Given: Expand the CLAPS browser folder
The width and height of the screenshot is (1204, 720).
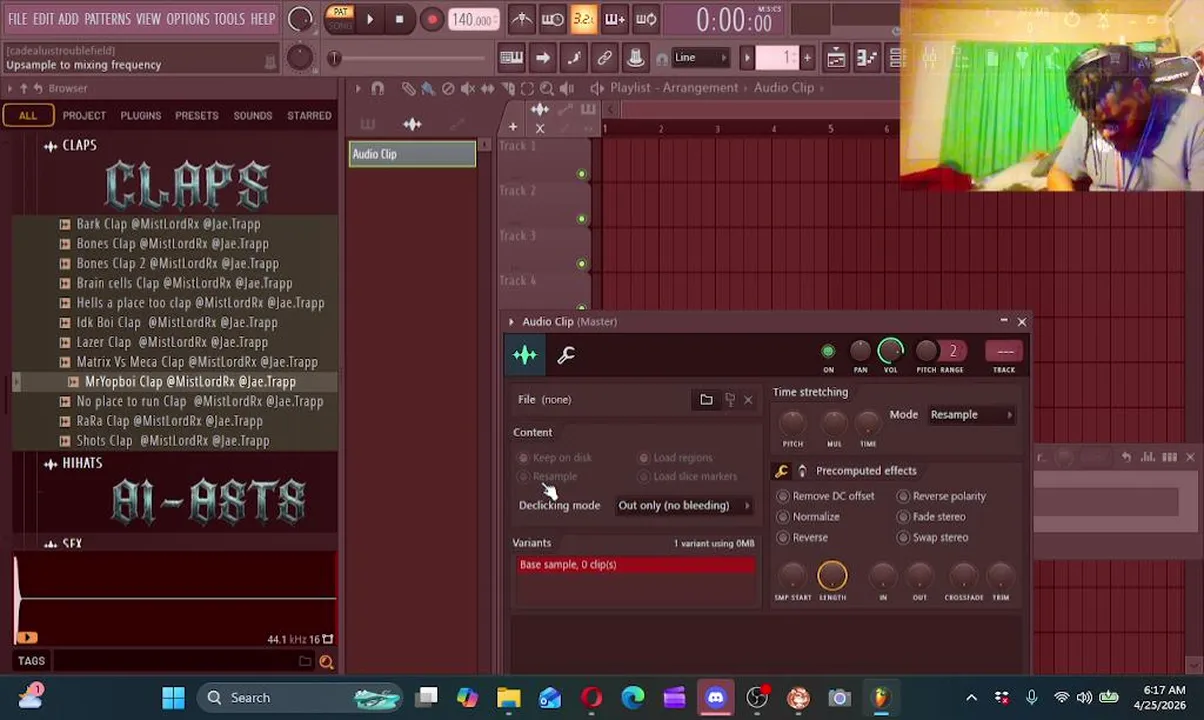Looking at the screenshot, I should (79, 145).
